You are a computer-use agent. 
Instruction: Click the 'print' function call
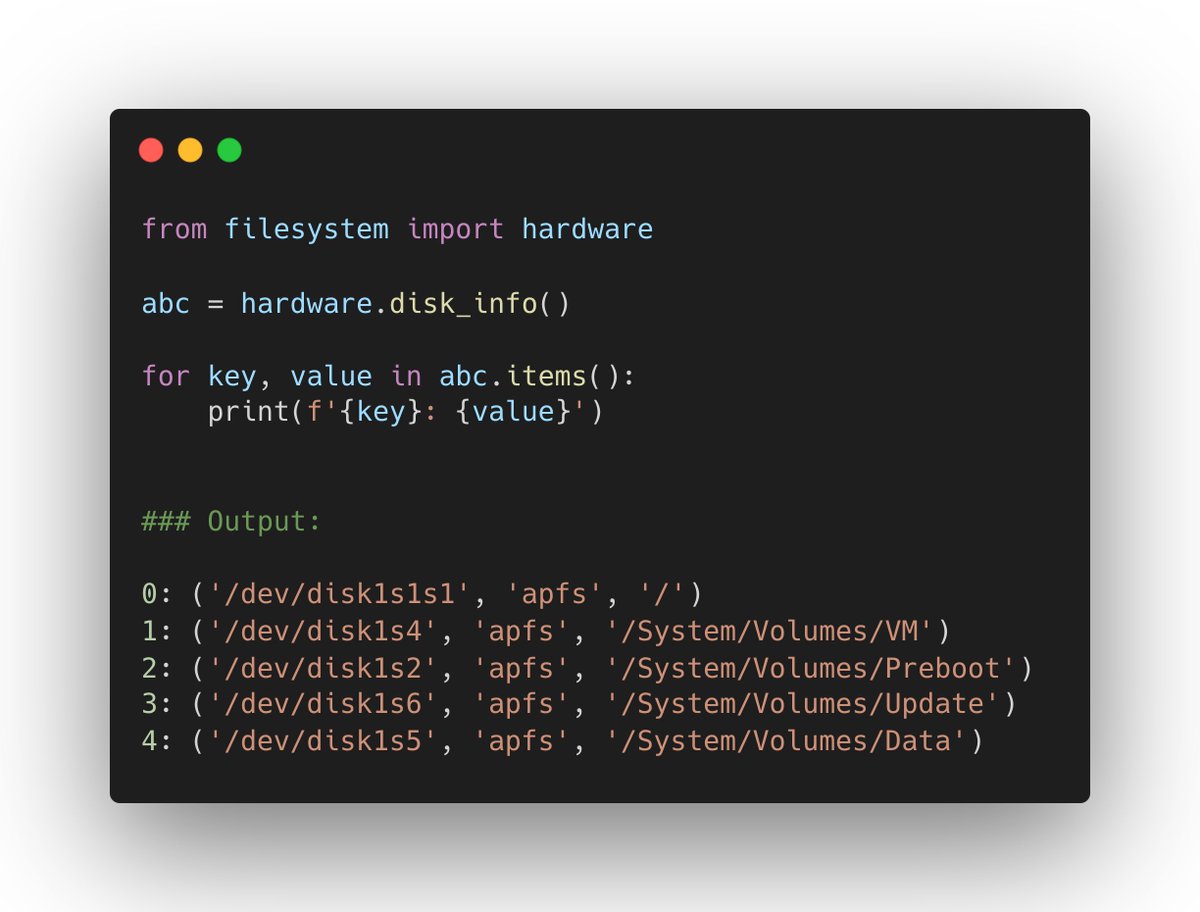(248, 411)
